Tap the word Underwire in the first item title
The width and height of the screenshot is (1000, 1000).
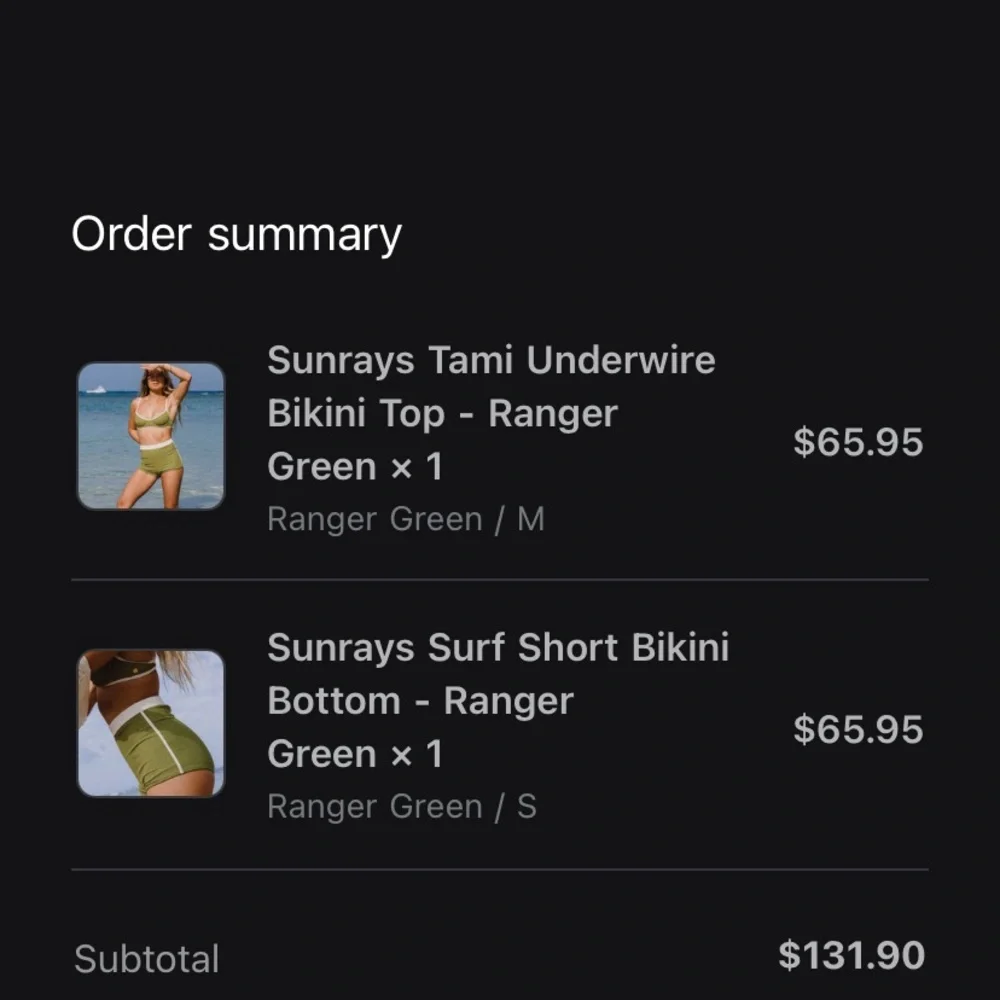click(x=621, y=360)
